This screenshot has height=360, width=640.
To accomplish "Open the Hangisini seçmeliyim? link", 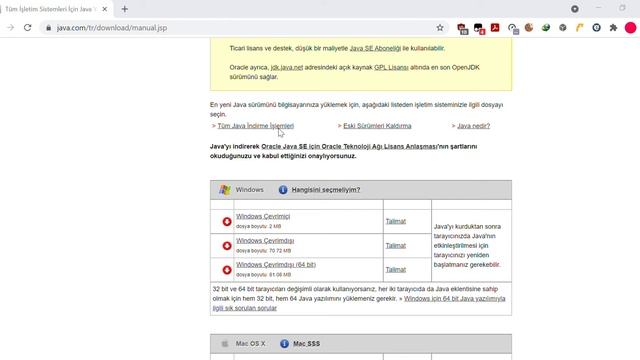I will point(326,190).
